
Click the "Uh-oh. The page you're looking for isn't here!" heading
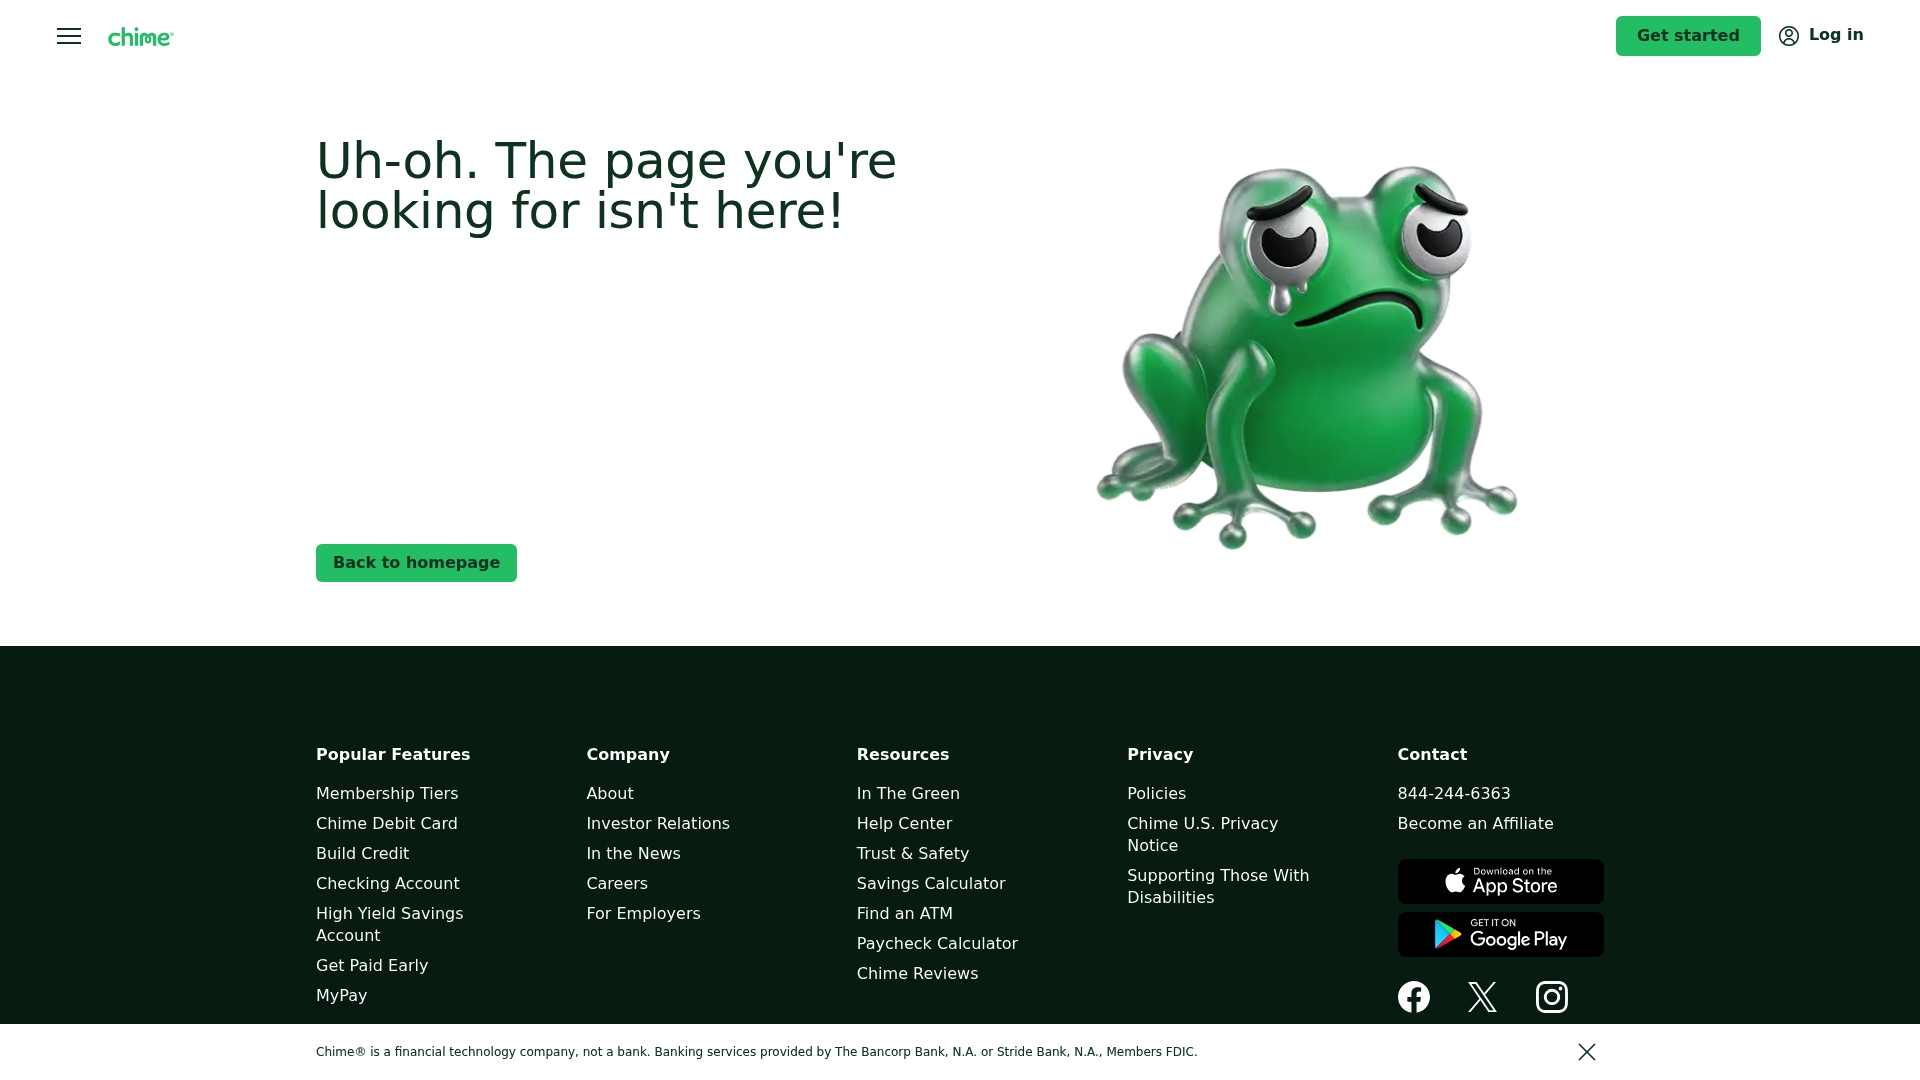point(606,186)
